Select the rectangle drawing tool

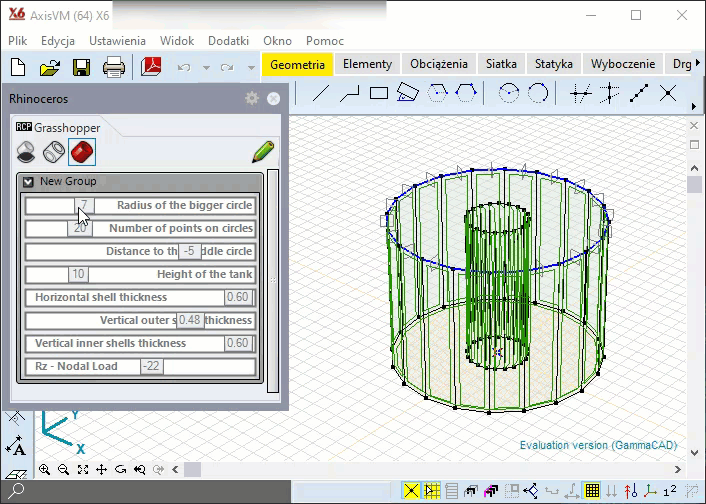click(x=378, y=94)
